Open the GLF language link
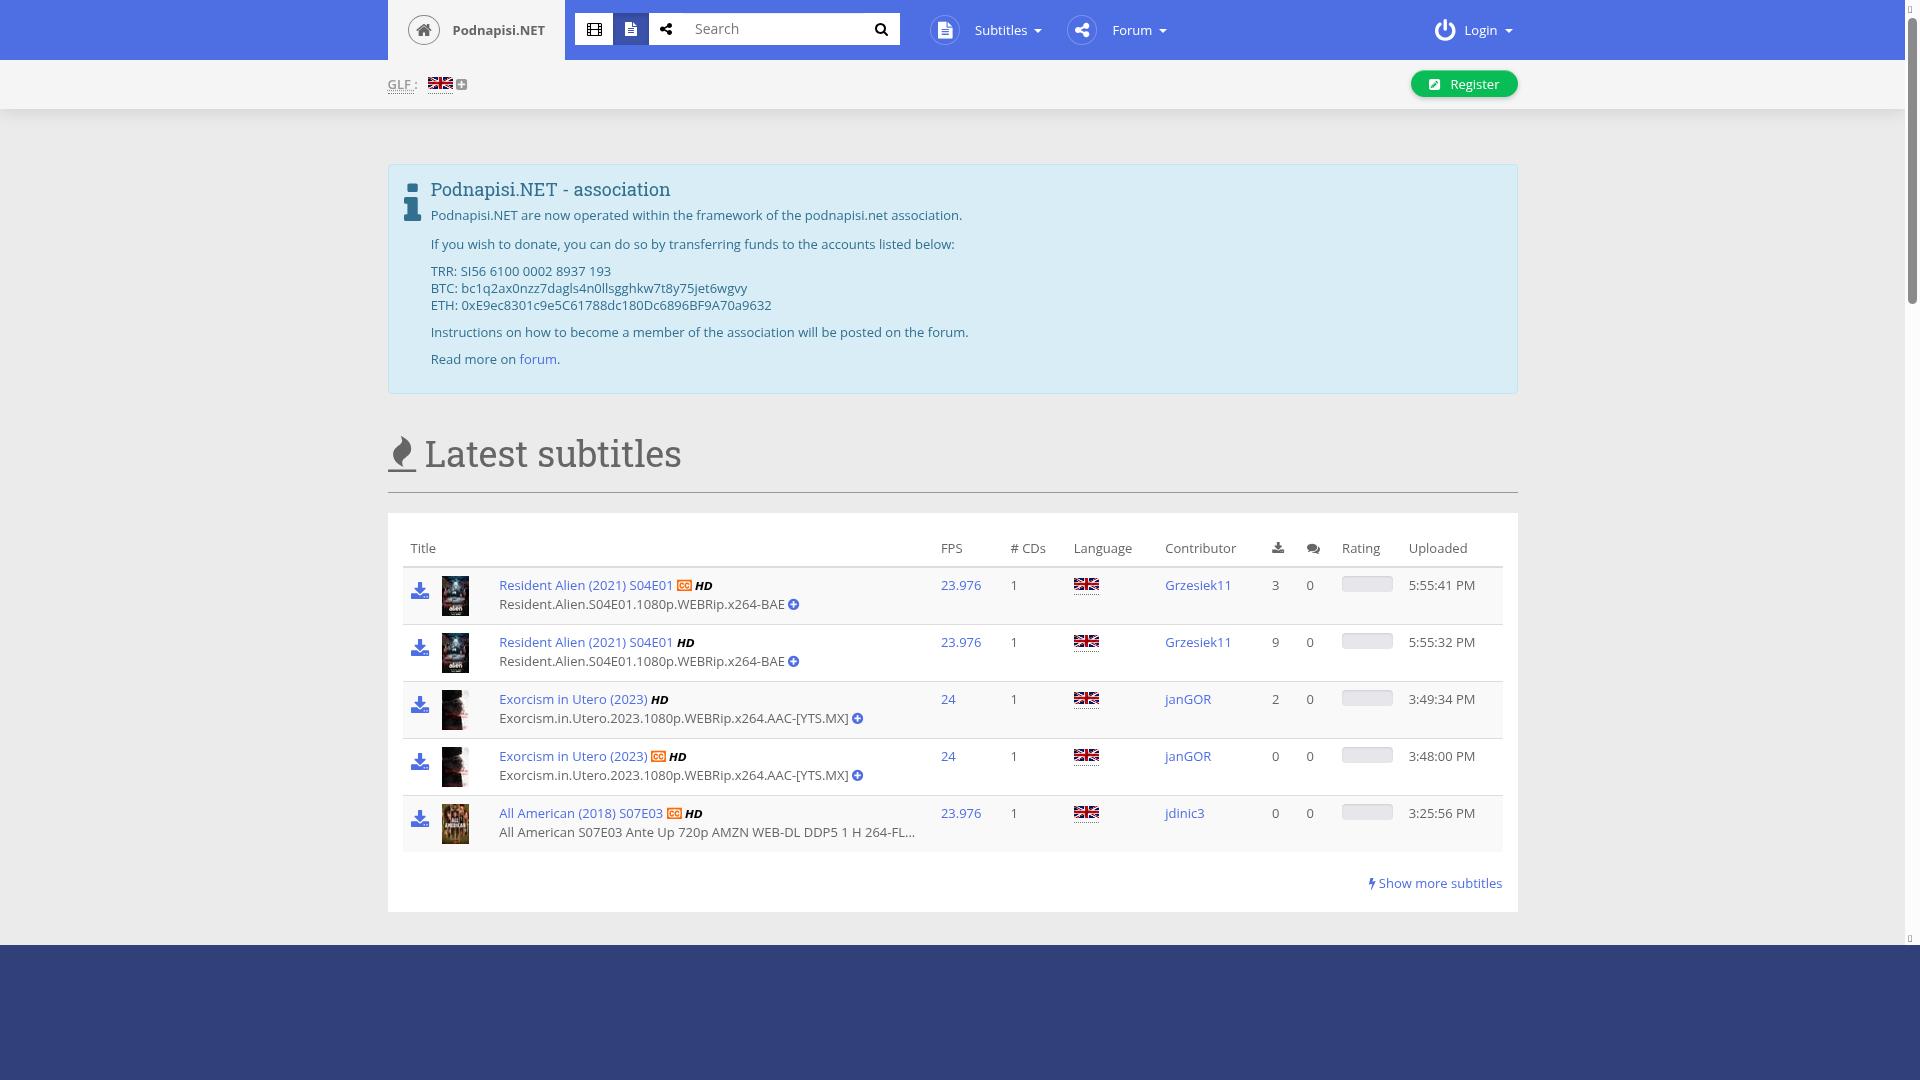The width and height of the screenshot is (1920, 1080). tap(400, 84)
